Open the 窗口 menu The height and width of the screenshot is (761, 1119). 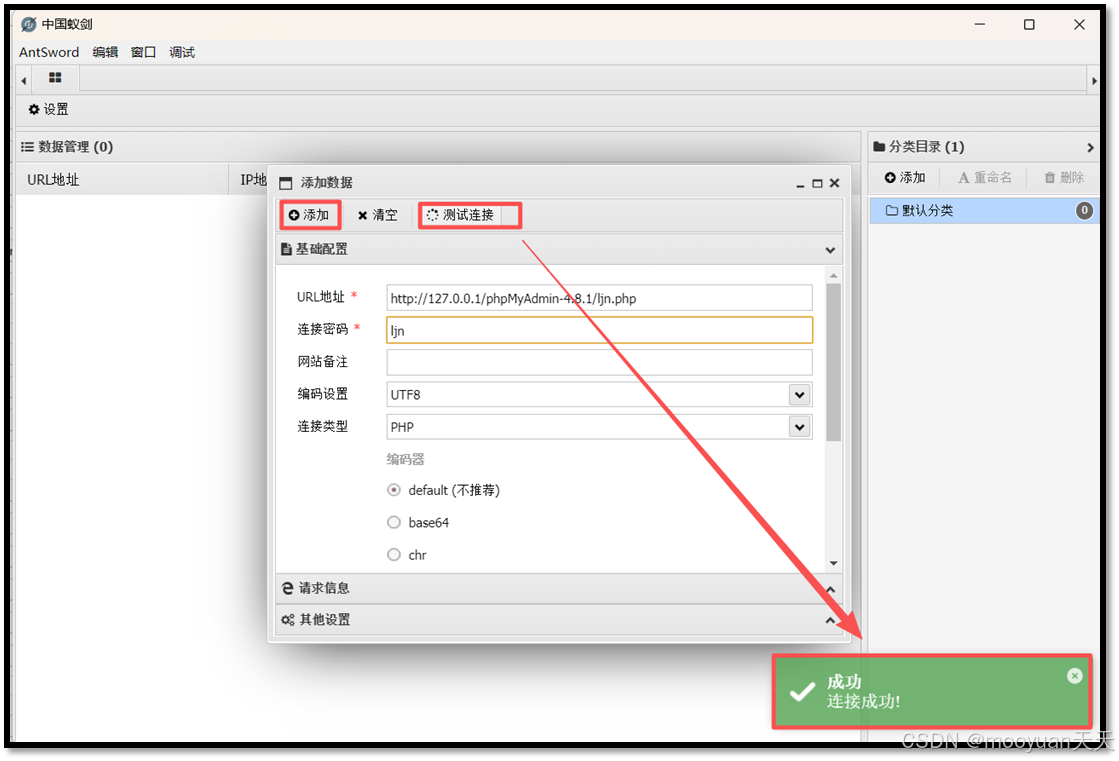pos(143,52)
